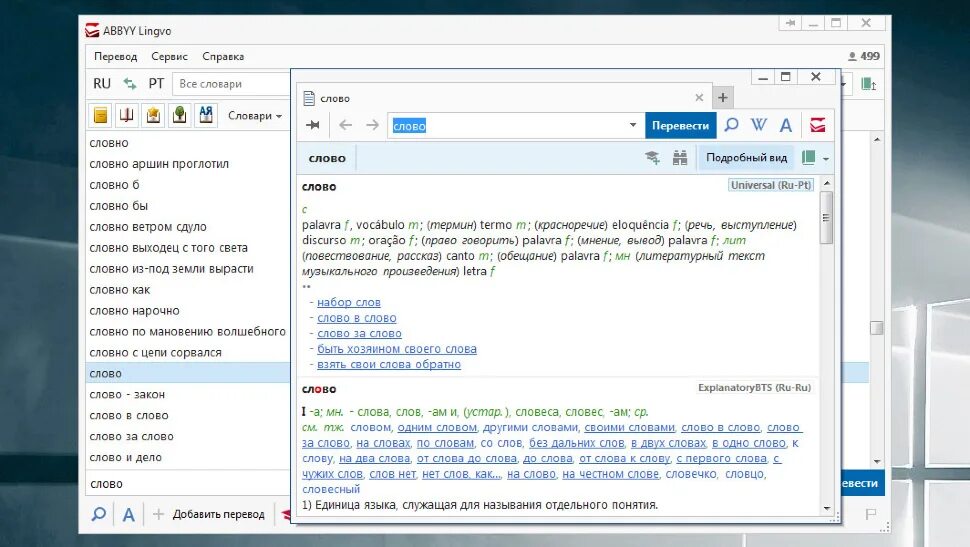The width and height of the screenshot is (970, 547).
Task: Click the magnifier icon in main window bottom bar
Action: click(98, 514)
